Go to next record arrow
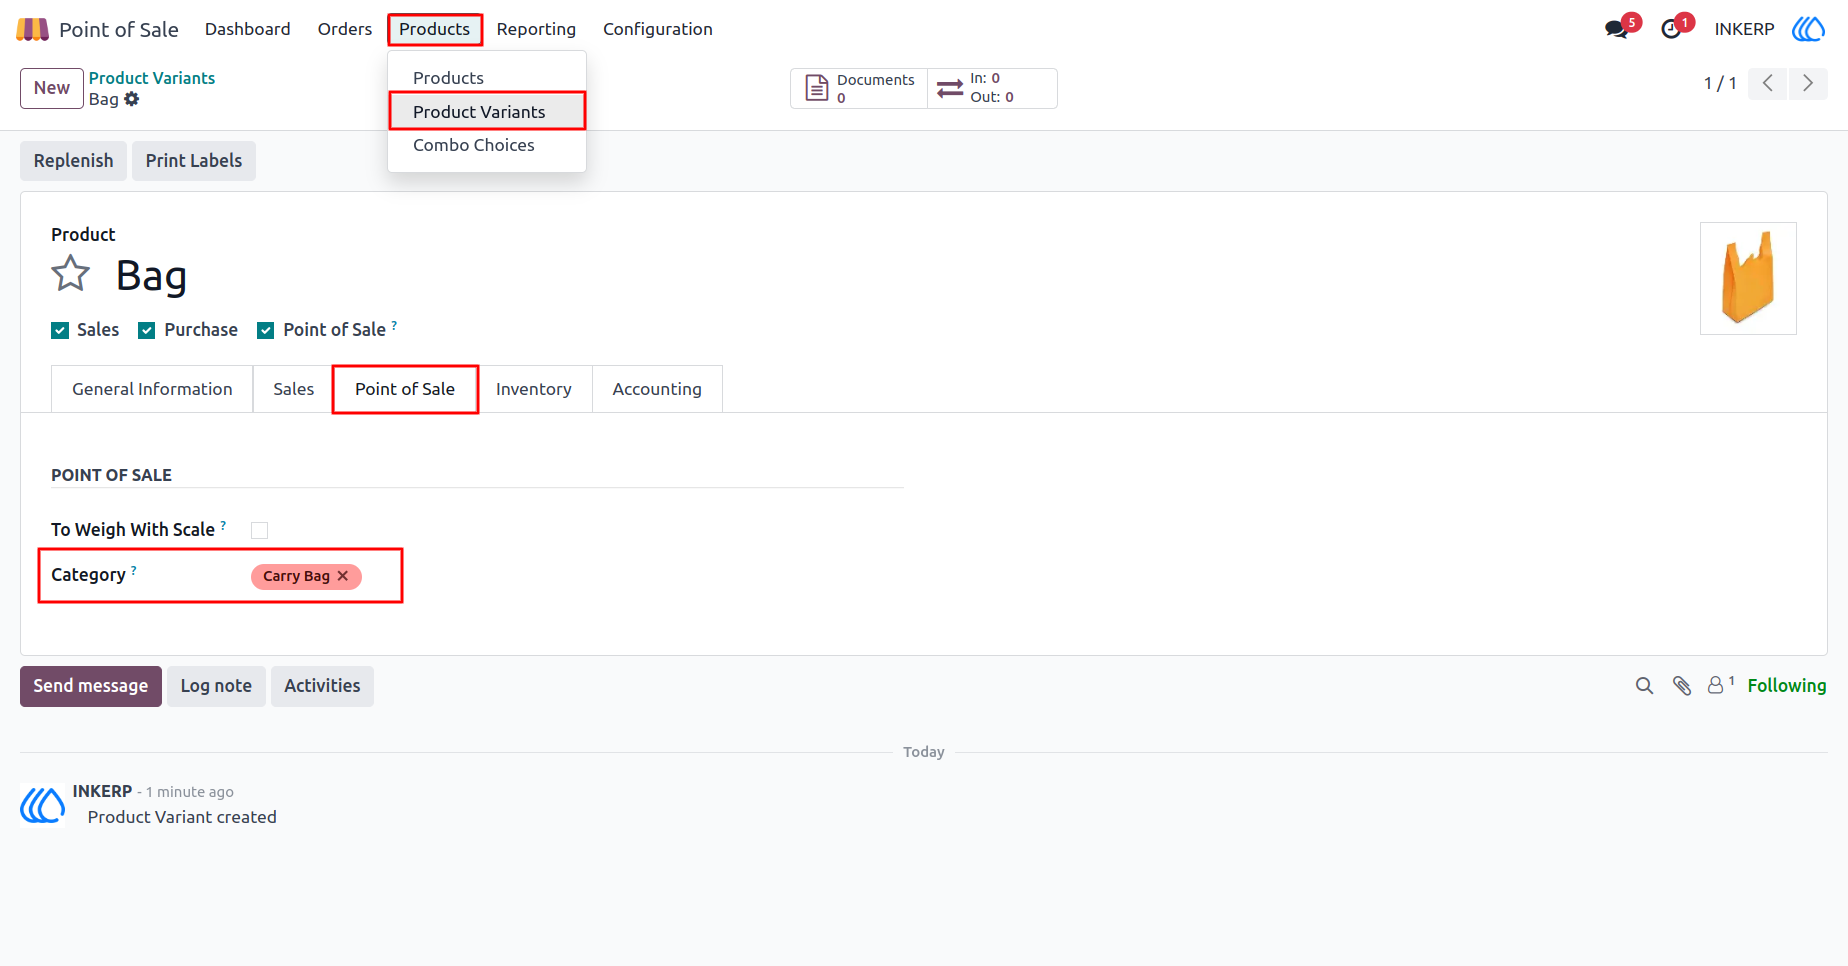The image size is (1848, 966). (1808, 83)
